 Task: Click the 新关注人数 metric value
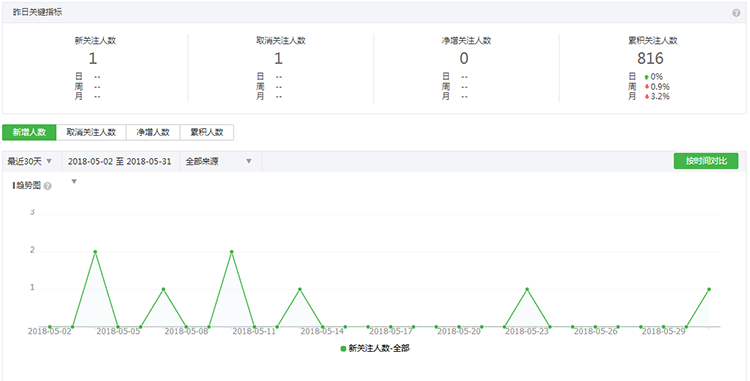pos(93,58)
